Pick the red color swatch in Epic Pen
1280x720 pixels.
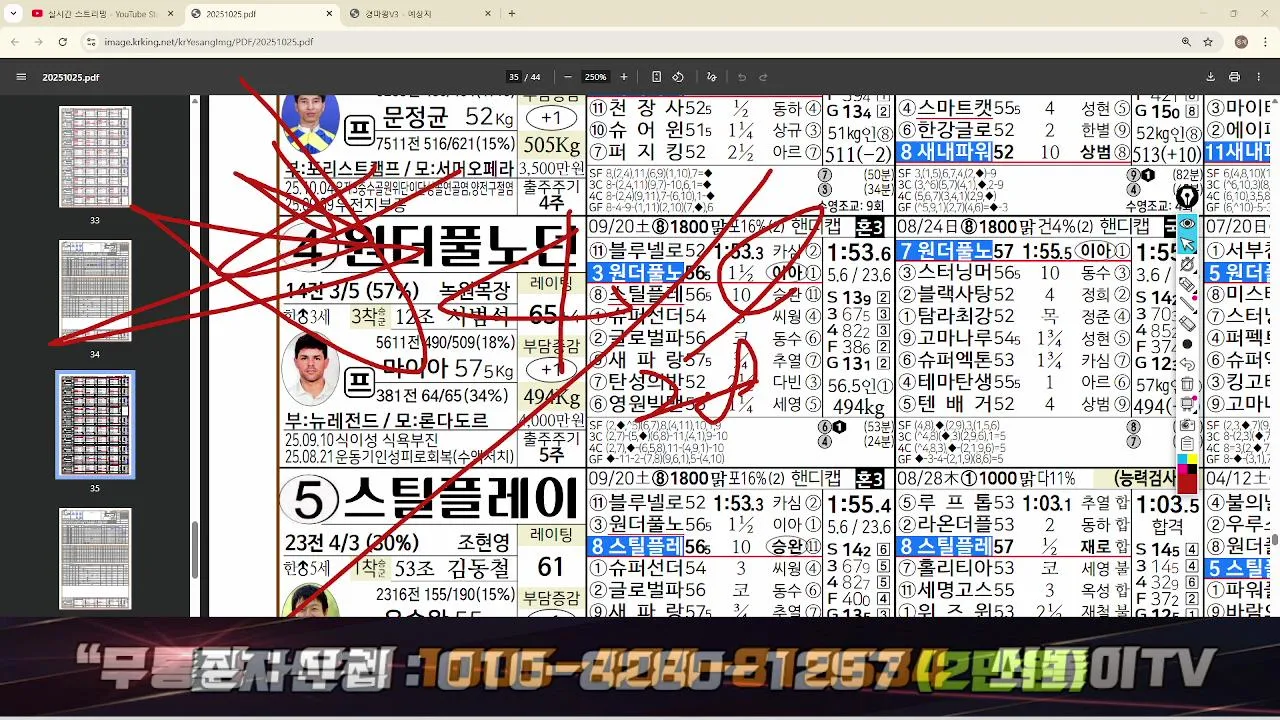(1187, 483)
